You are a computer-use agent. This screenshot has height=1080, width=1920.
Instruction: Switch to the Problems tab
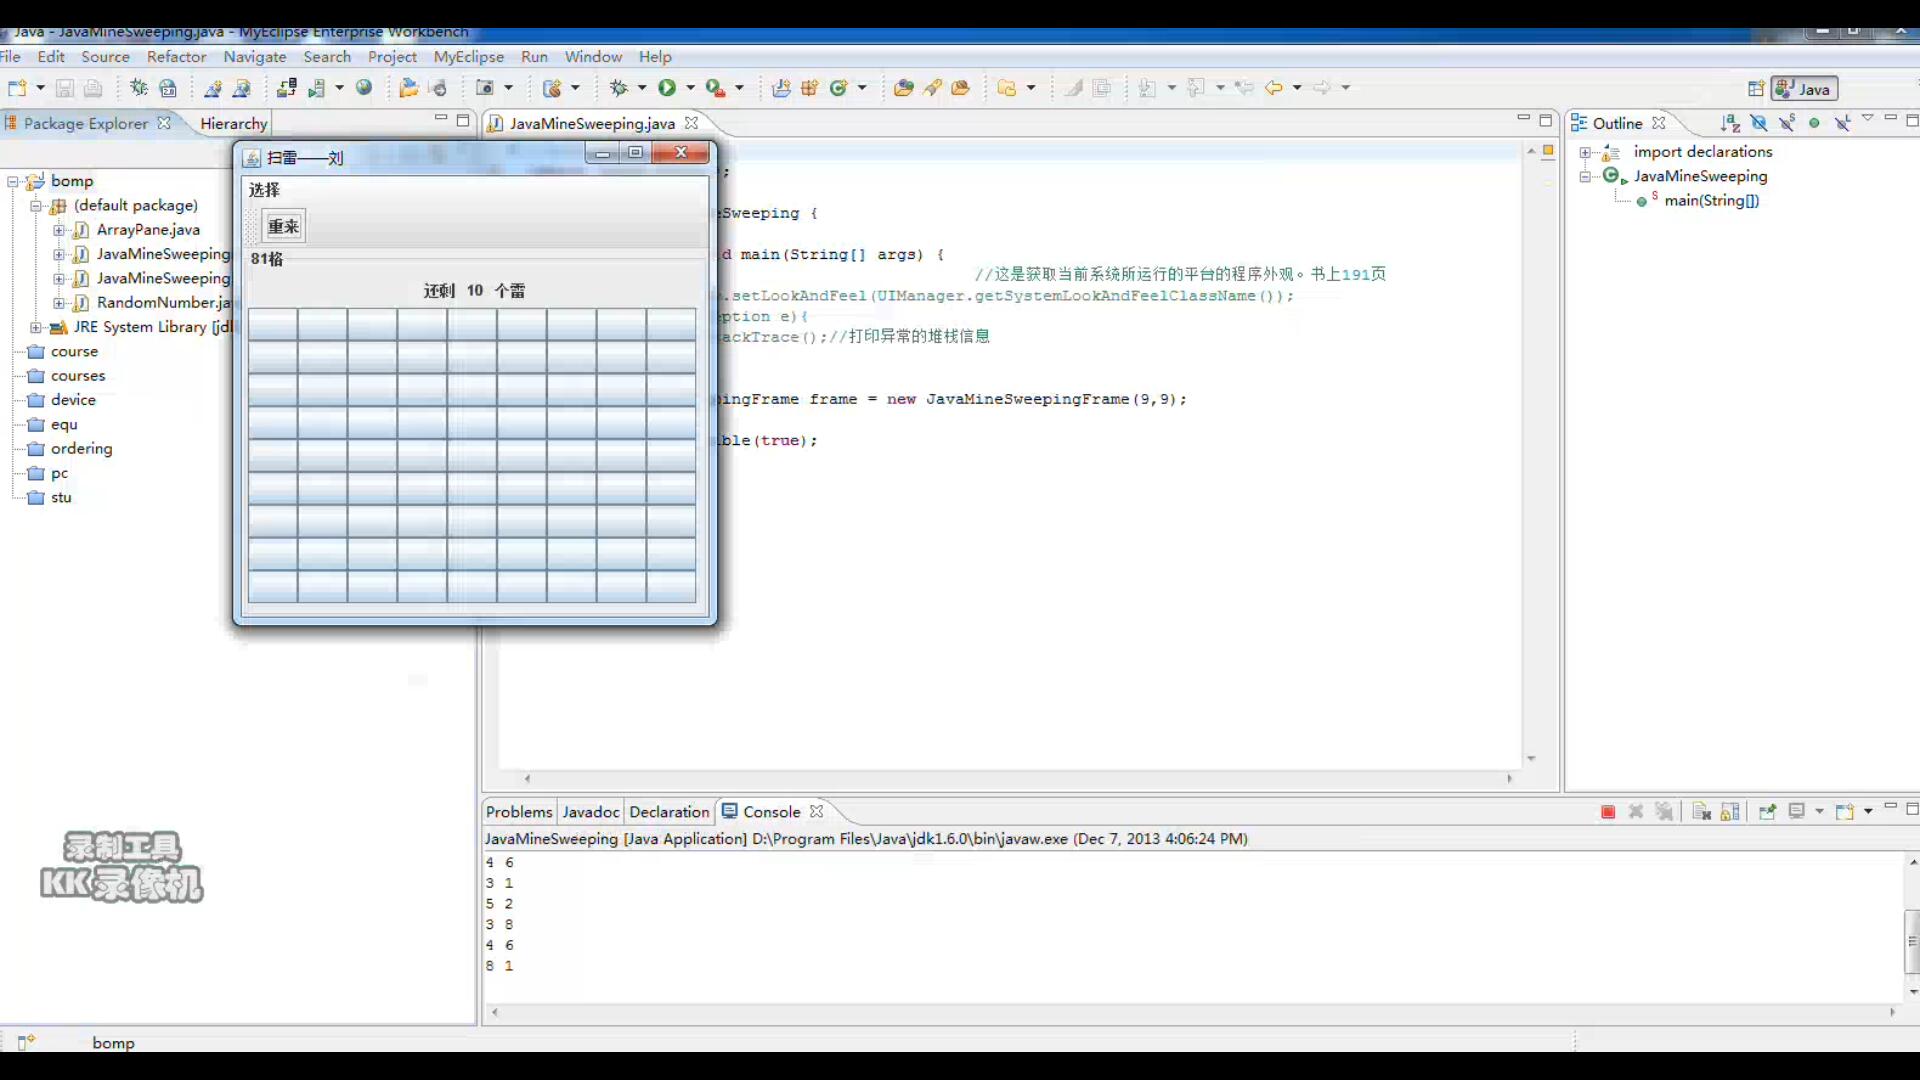[518, 812]
